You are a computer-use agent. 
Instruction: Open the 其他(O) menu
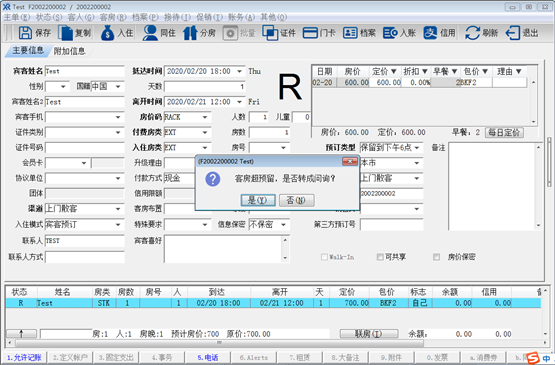tap(274, 17)
